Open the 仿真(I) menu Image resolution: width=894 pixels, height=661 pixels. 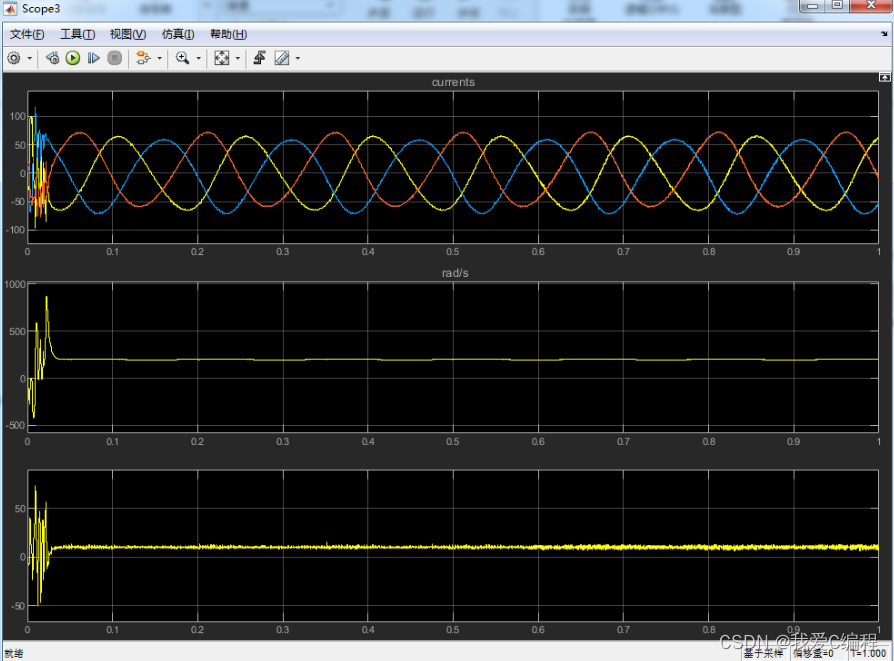pyautogui.click(x=179, y=34)
